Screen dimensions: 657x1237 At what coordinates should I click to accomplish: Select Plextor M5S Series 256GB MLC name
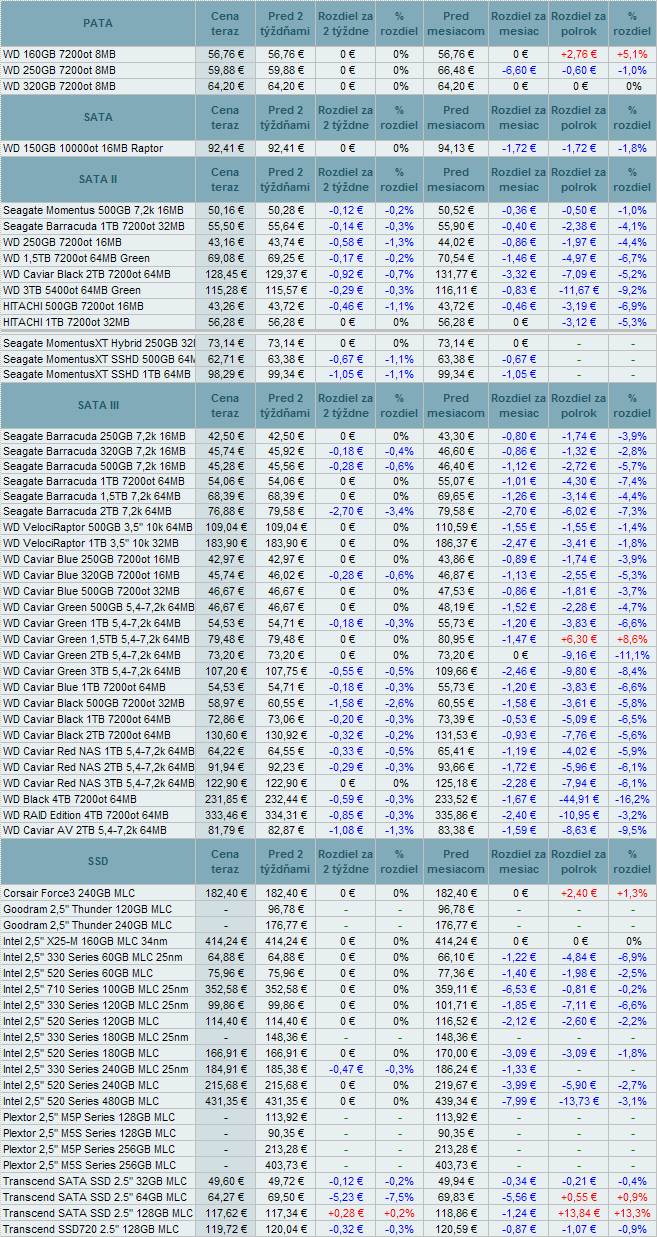(x=88, y=1165)
